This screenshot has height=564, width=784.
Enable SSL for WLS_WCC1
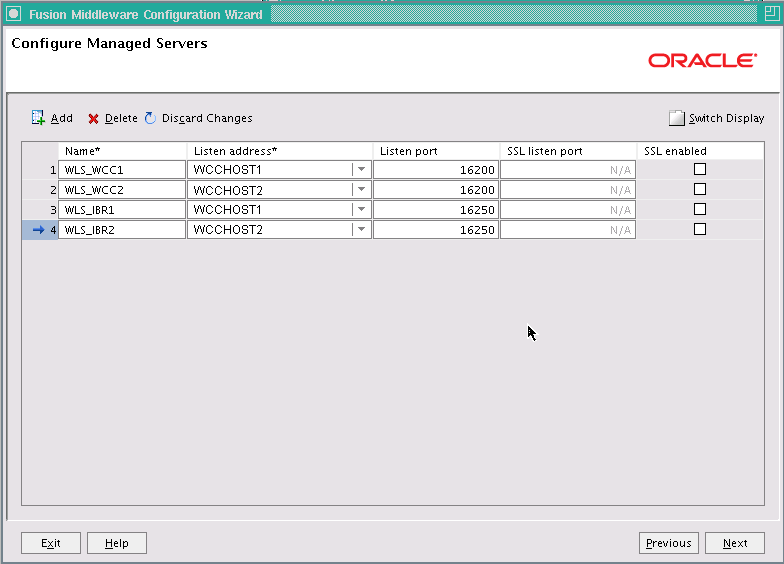(700, 170)
